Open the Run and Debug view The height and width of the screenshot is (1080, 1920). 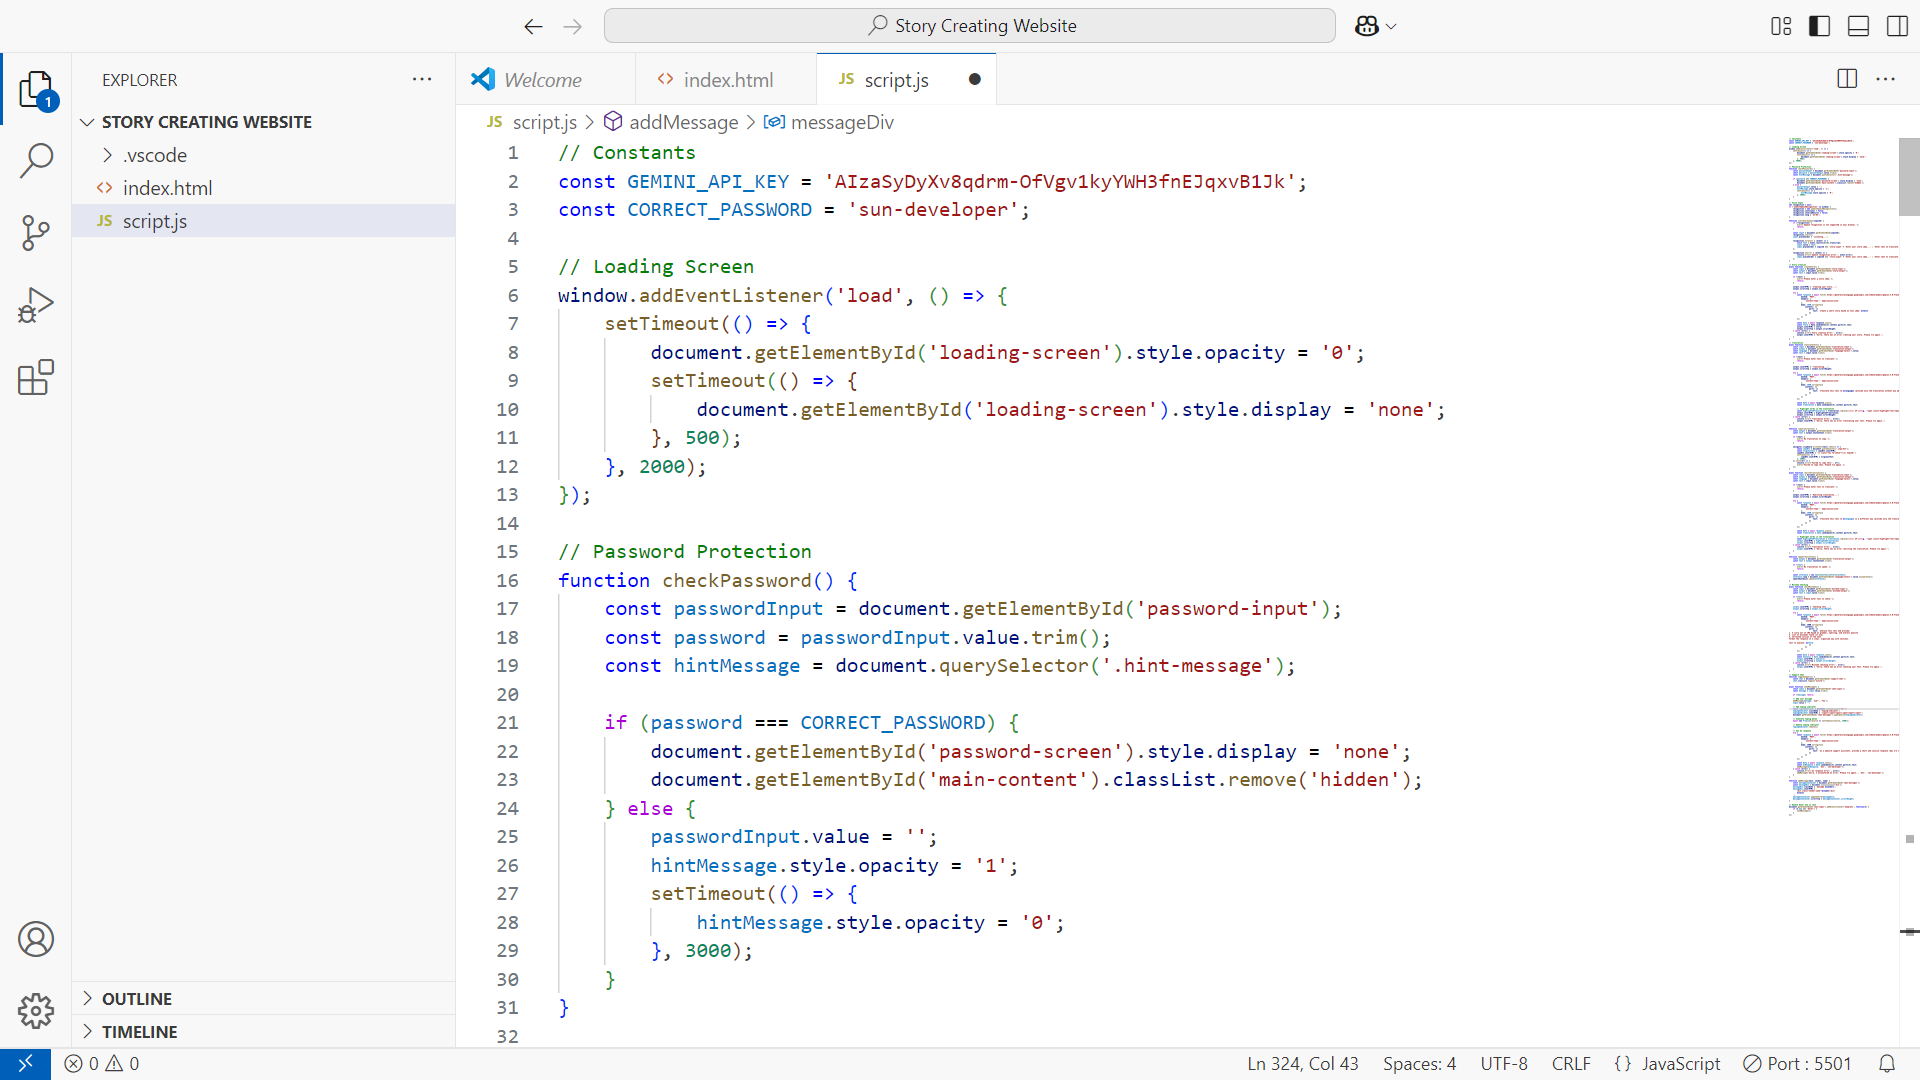(36, 304)
